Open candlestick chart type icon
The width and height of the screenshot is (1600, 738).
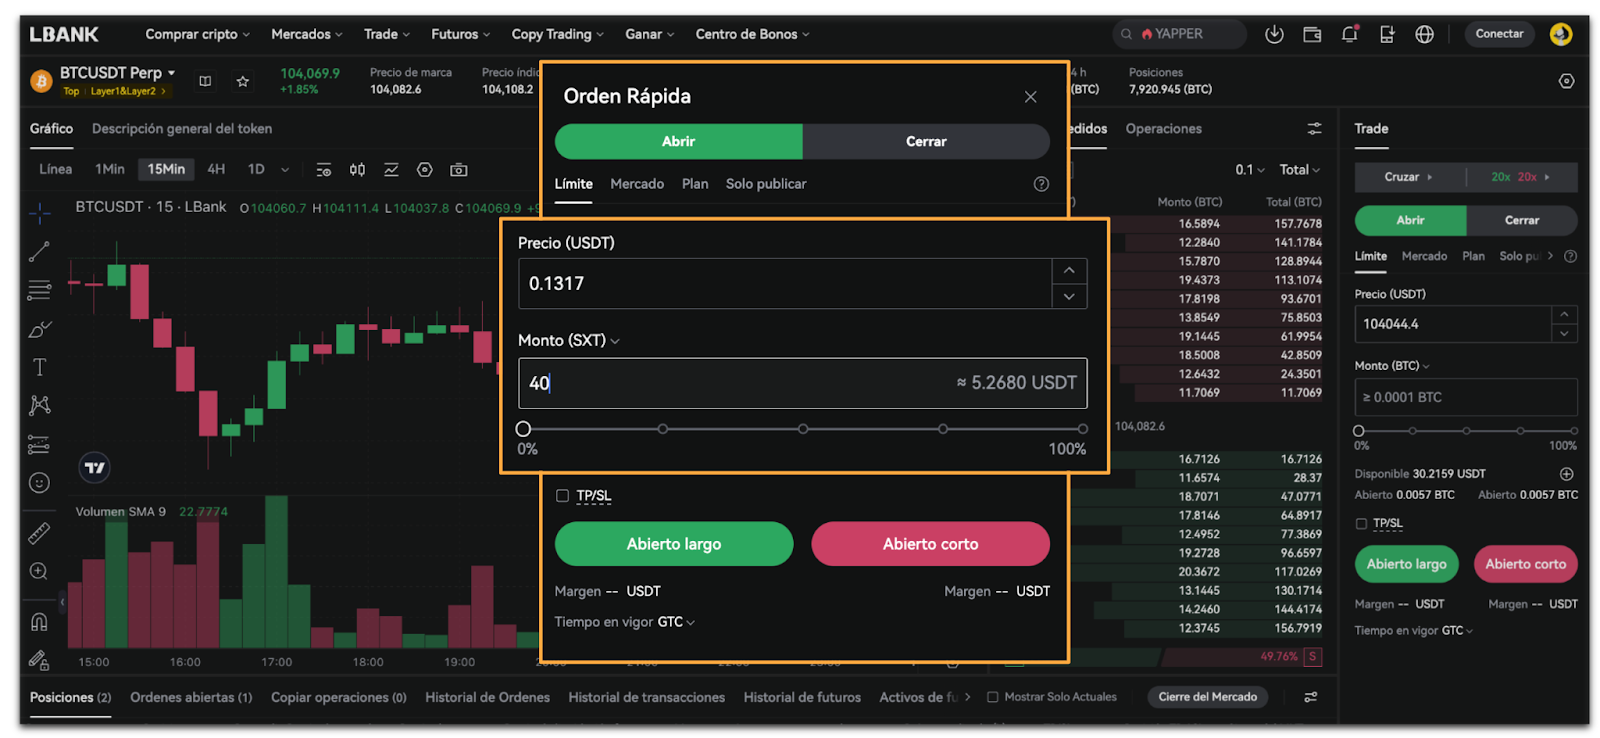(x=357, y=170)
